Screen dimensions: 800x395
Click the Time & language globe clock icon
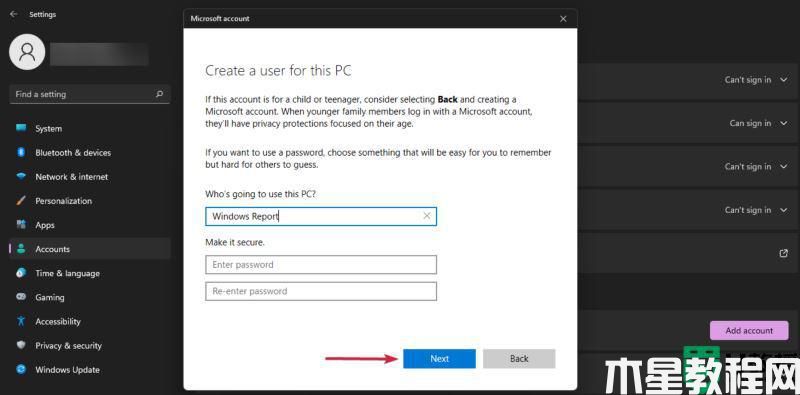point(21,273)
